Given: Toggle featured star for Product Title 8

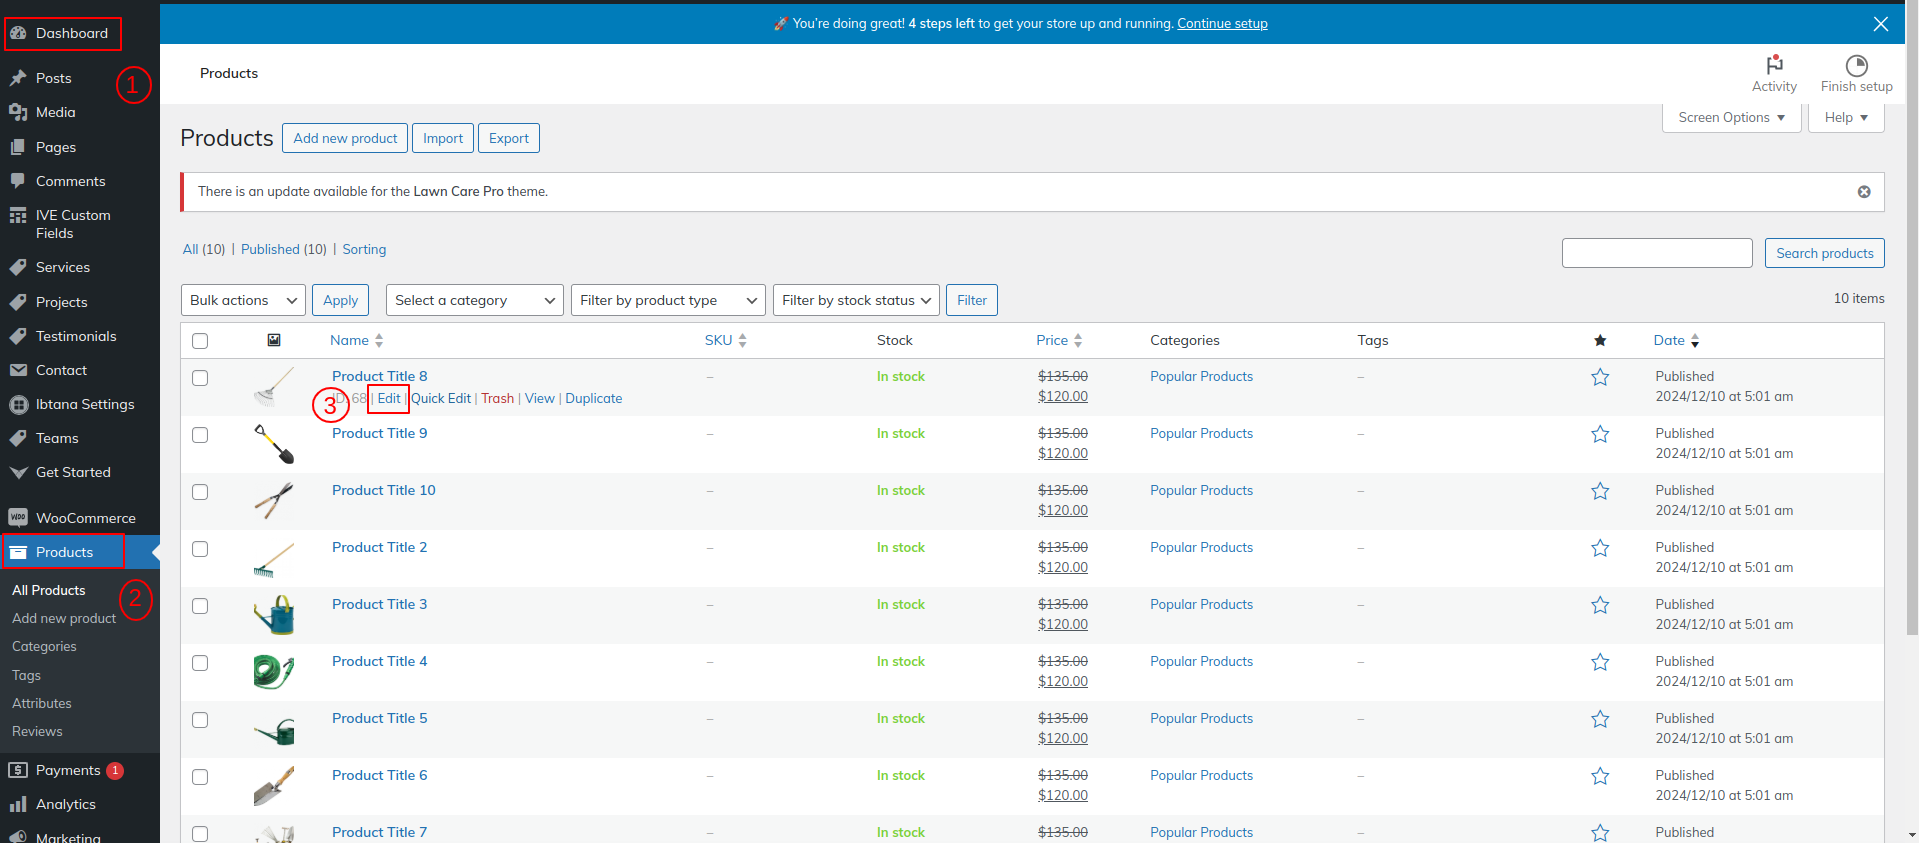Looking at the screenshot, I should 1600,377.
